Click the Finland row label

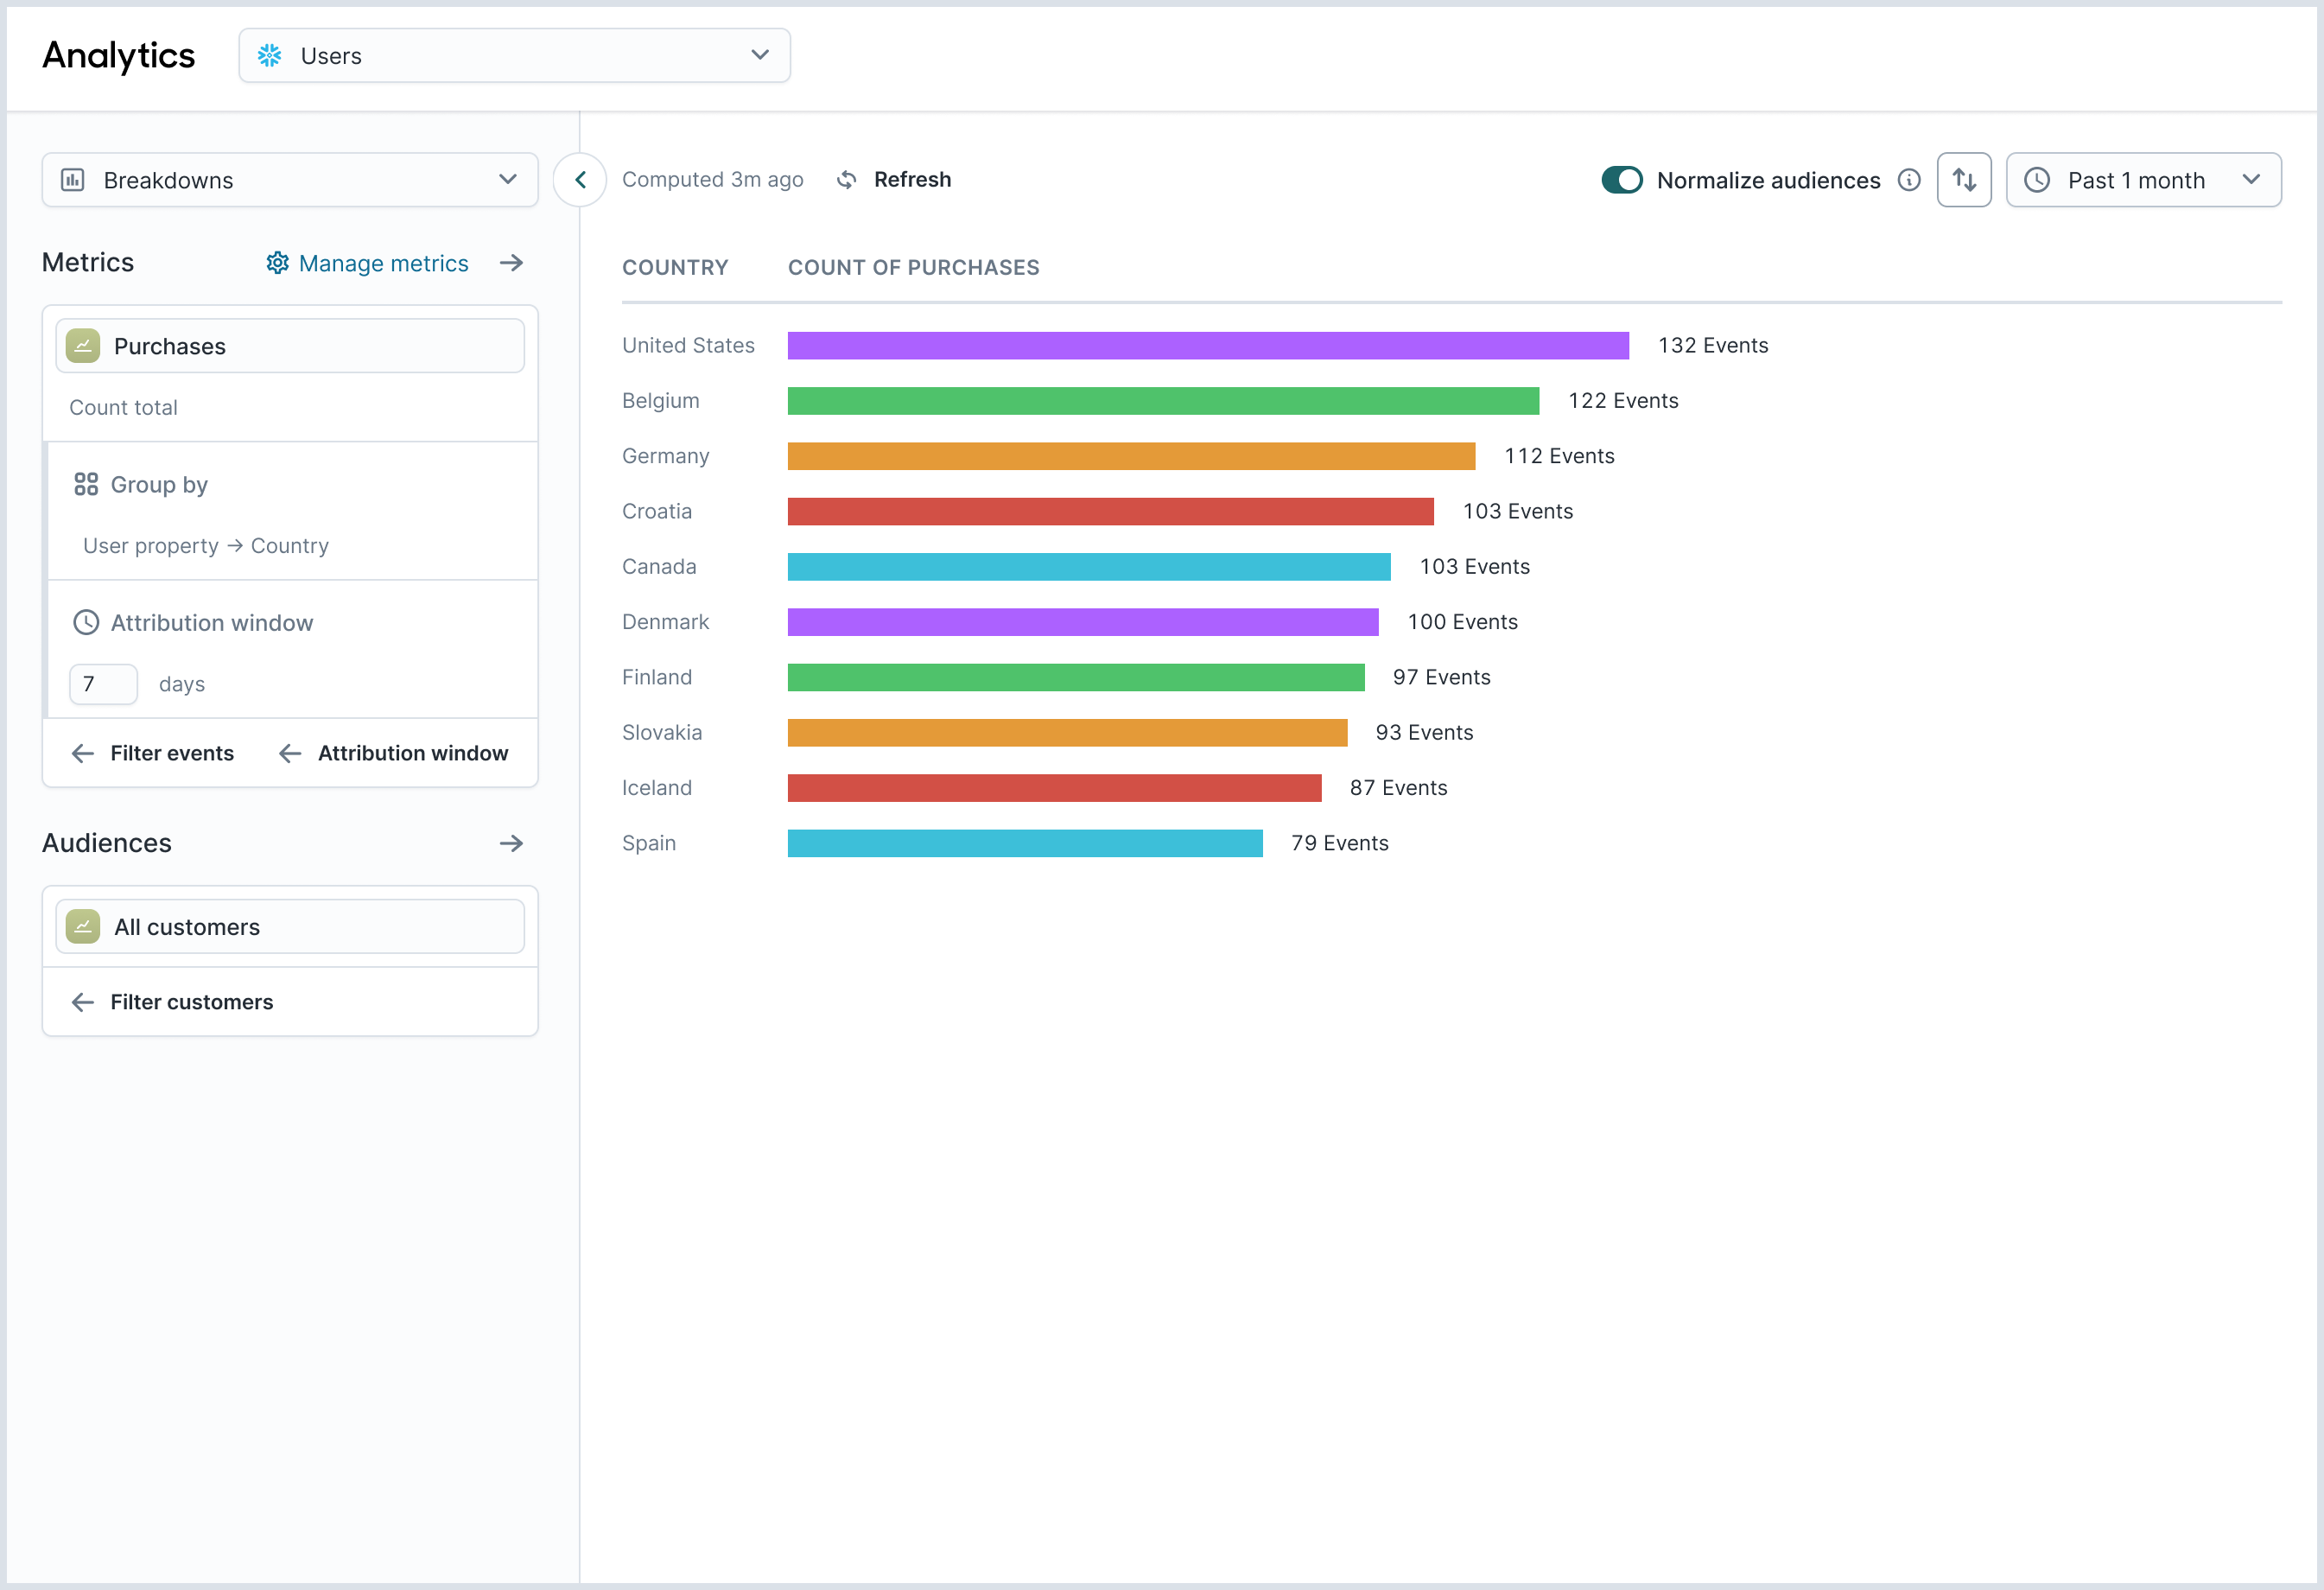657,678
